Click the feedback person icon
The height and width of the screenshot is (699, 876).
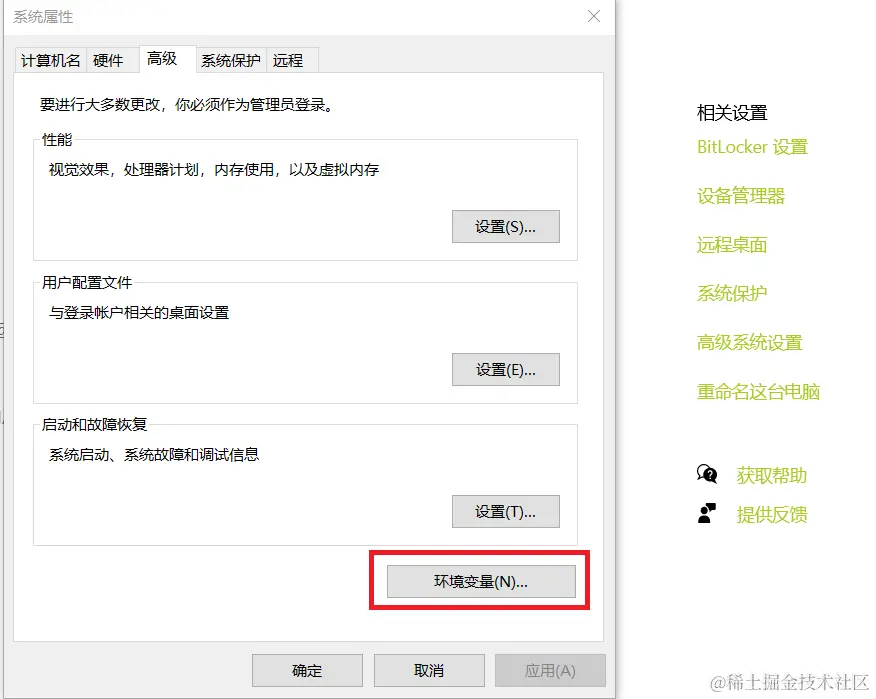click(708, 514)
